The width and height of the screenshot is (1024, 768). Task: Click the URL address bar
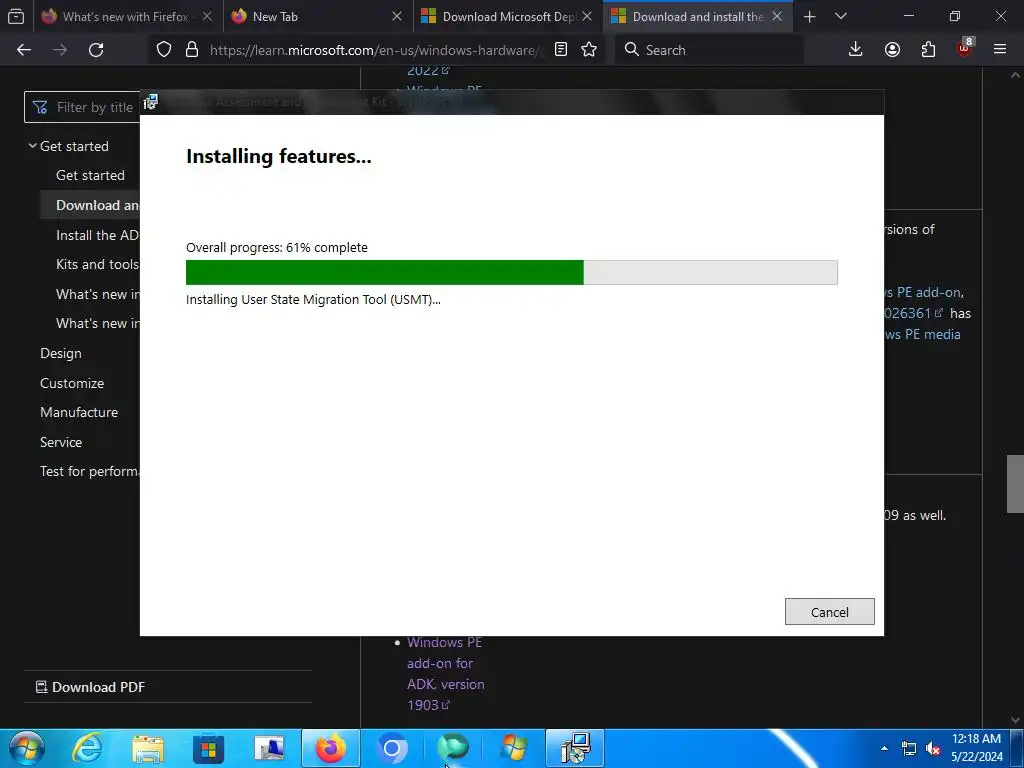[x=376, y=50]
